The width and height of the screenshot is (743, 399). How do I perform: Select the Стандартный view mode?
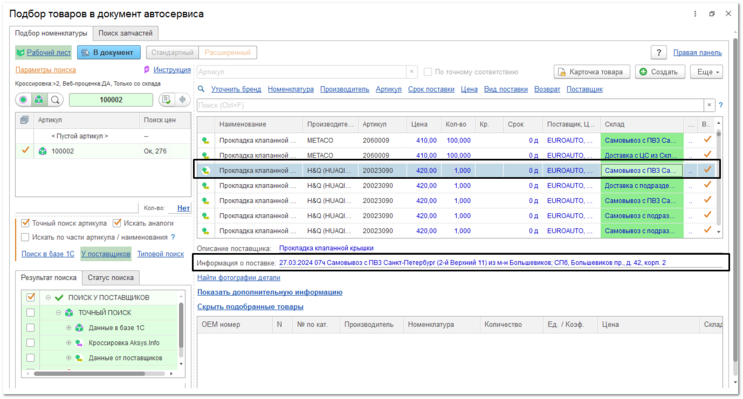[172, 53]
